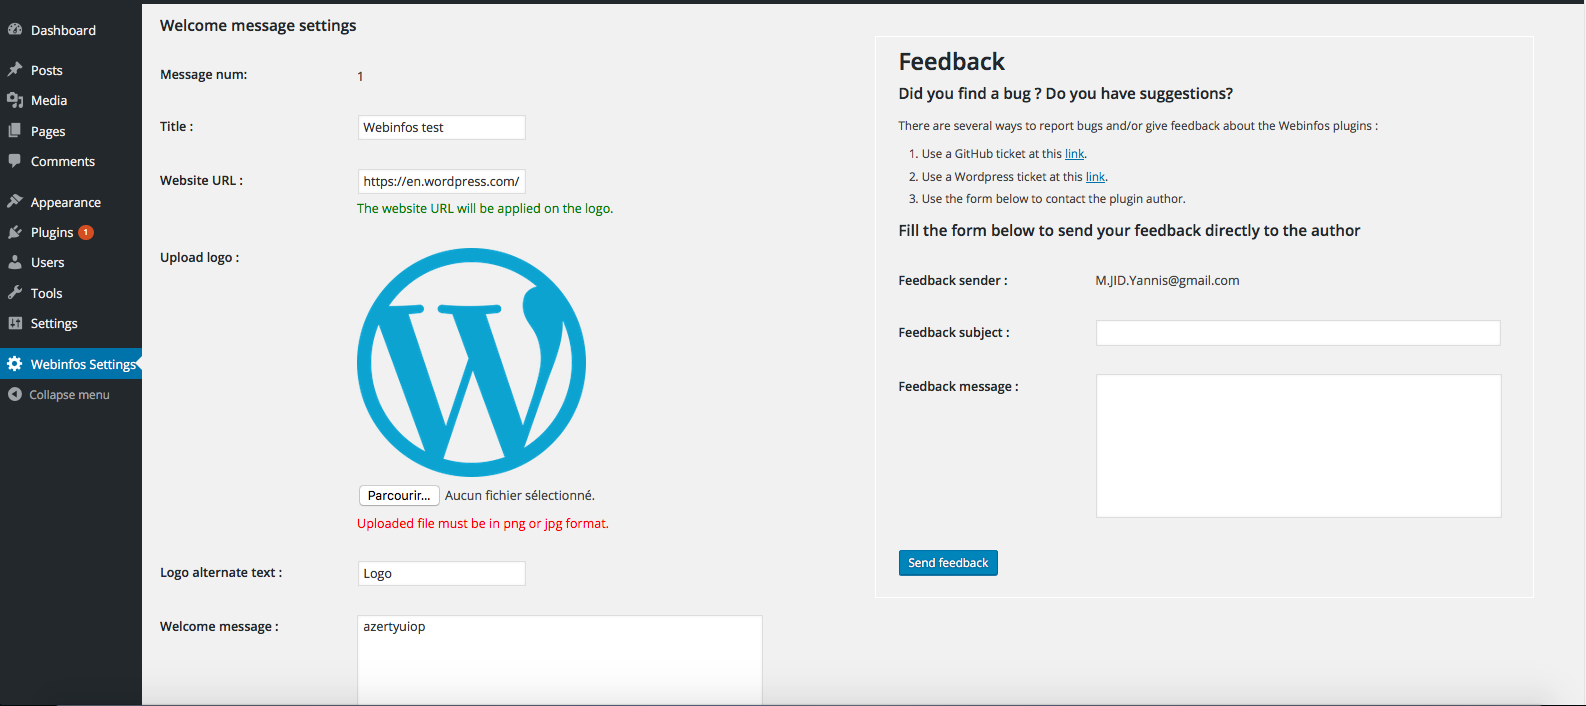
Task: Click the Media icon in sidebar
Action: click(15, 100)
